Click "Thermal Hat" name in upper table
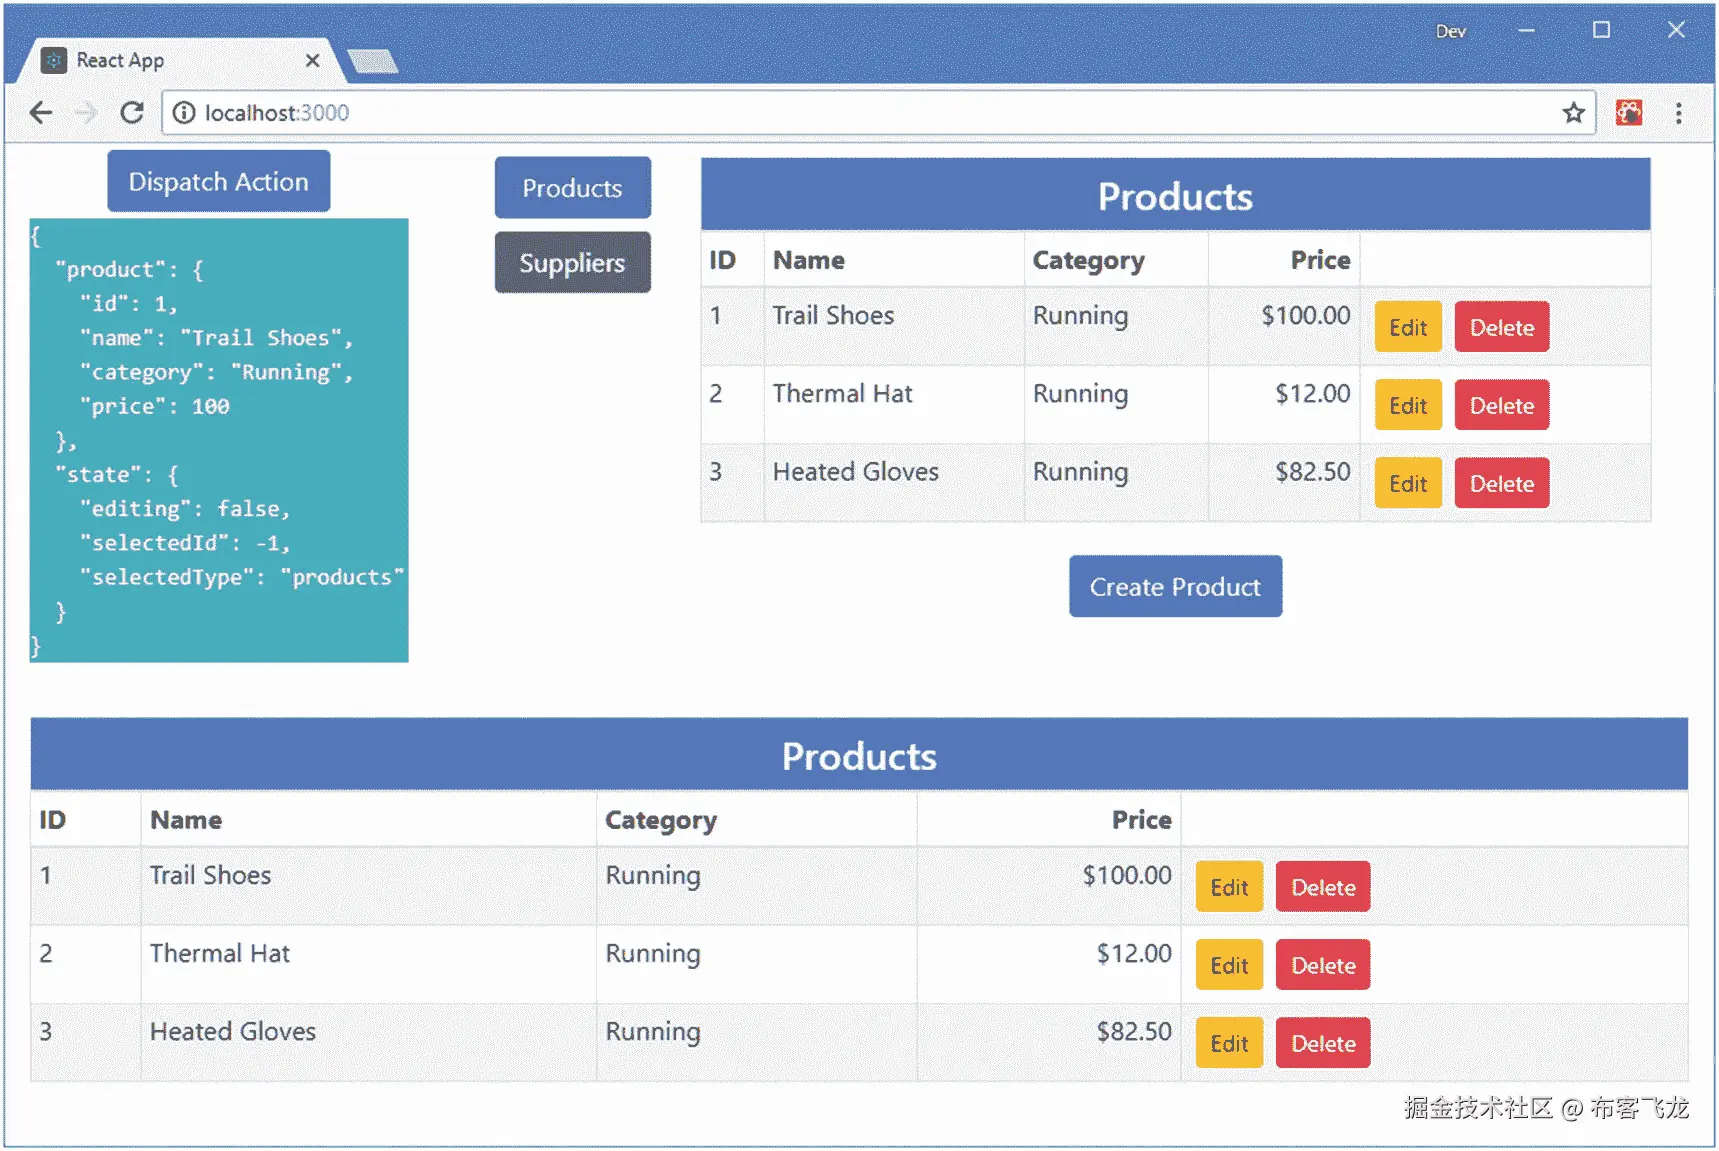This screenshot has height=1151, width=1719. click(843, 394)
